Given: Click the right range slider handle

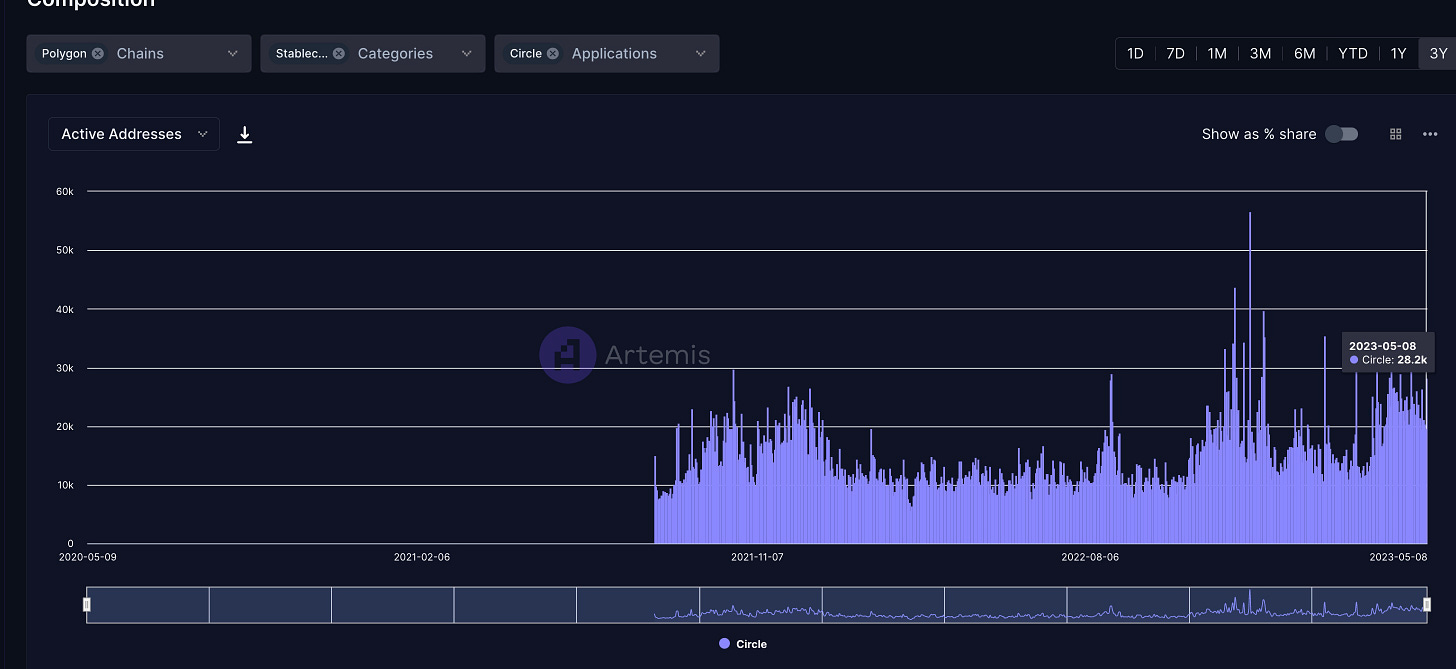Looking at the screenshot, I should (x=1427, y=604).
